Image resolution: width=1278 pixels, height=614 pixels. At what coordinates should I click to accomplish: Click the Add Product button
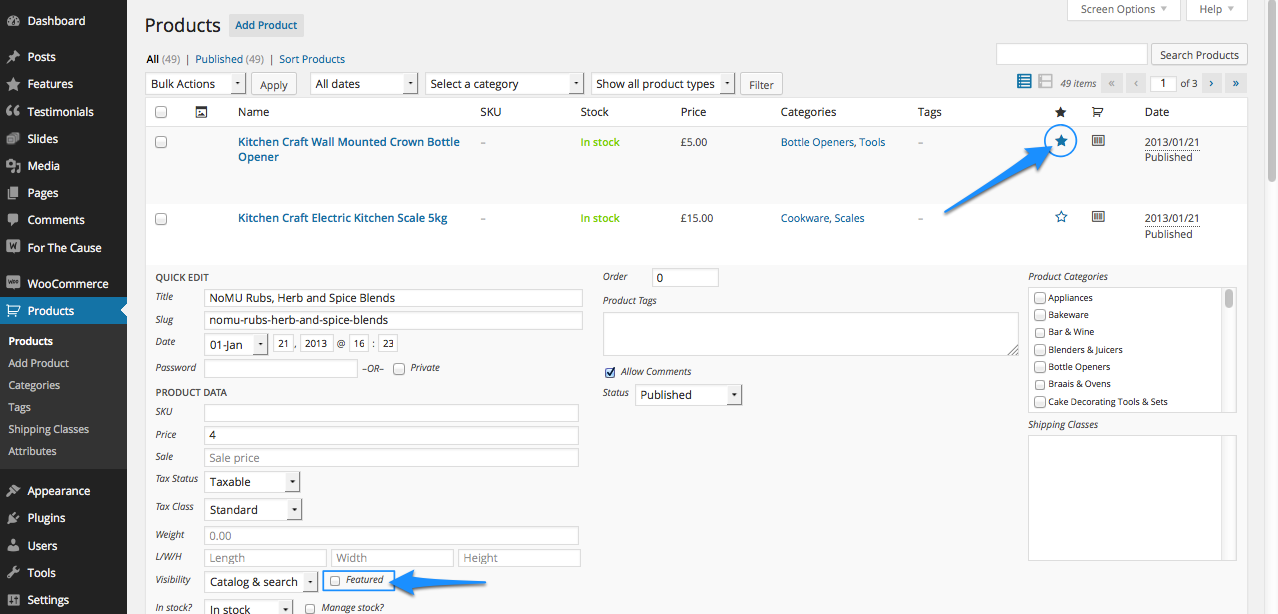[266, 25]
